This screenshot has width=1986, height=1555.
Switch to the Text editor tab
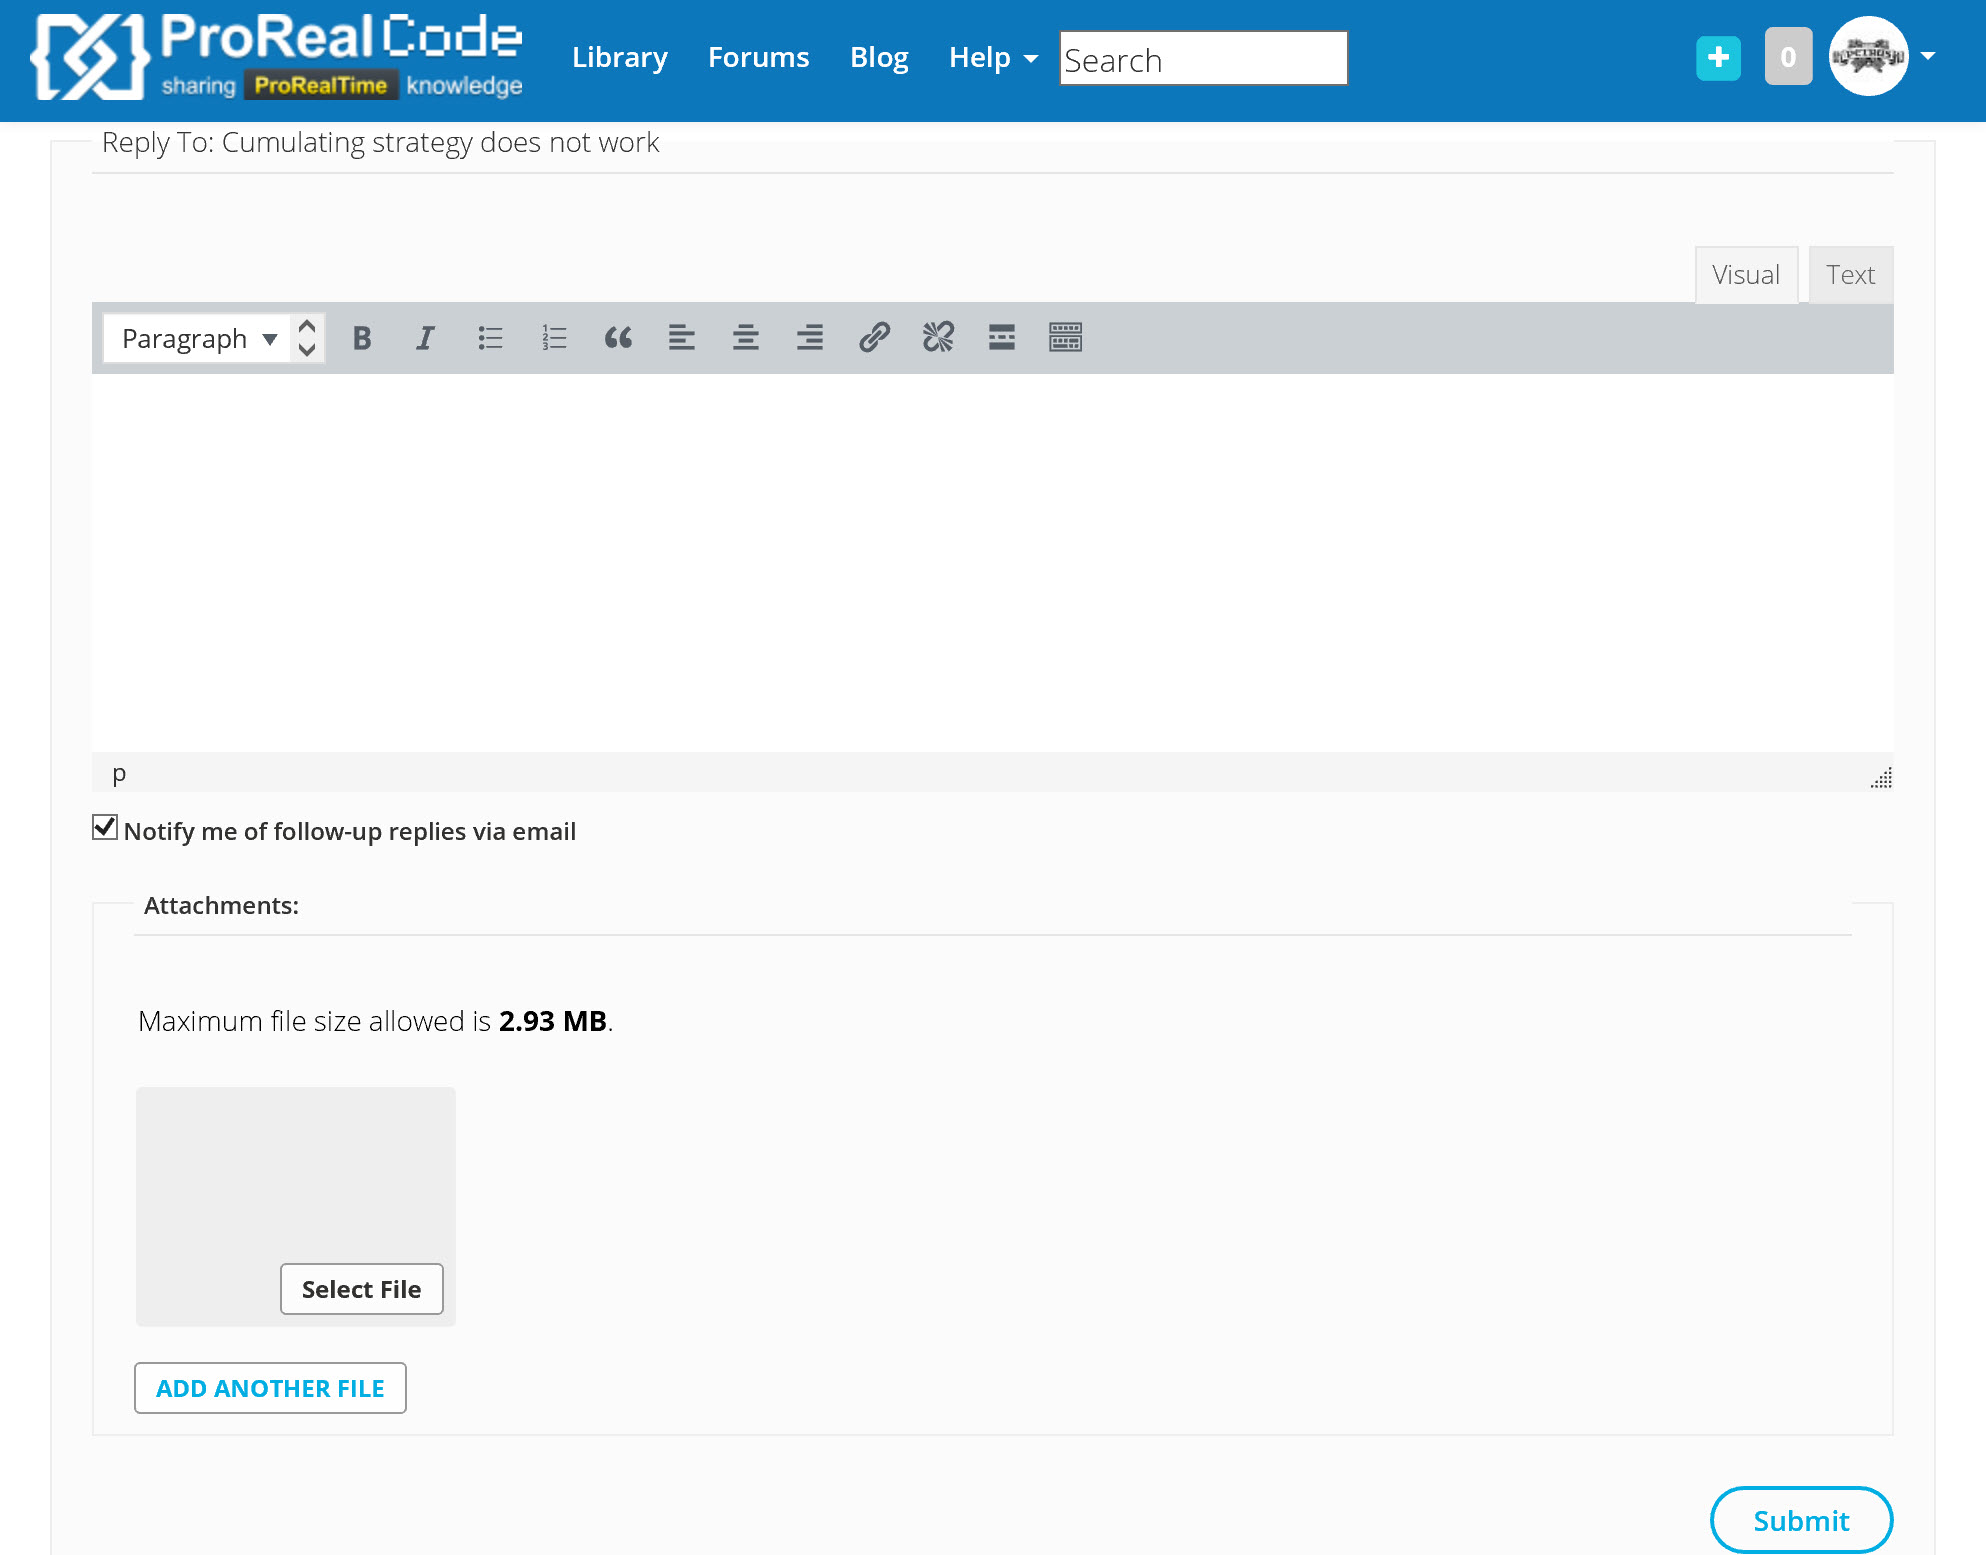click(1850, 275)
